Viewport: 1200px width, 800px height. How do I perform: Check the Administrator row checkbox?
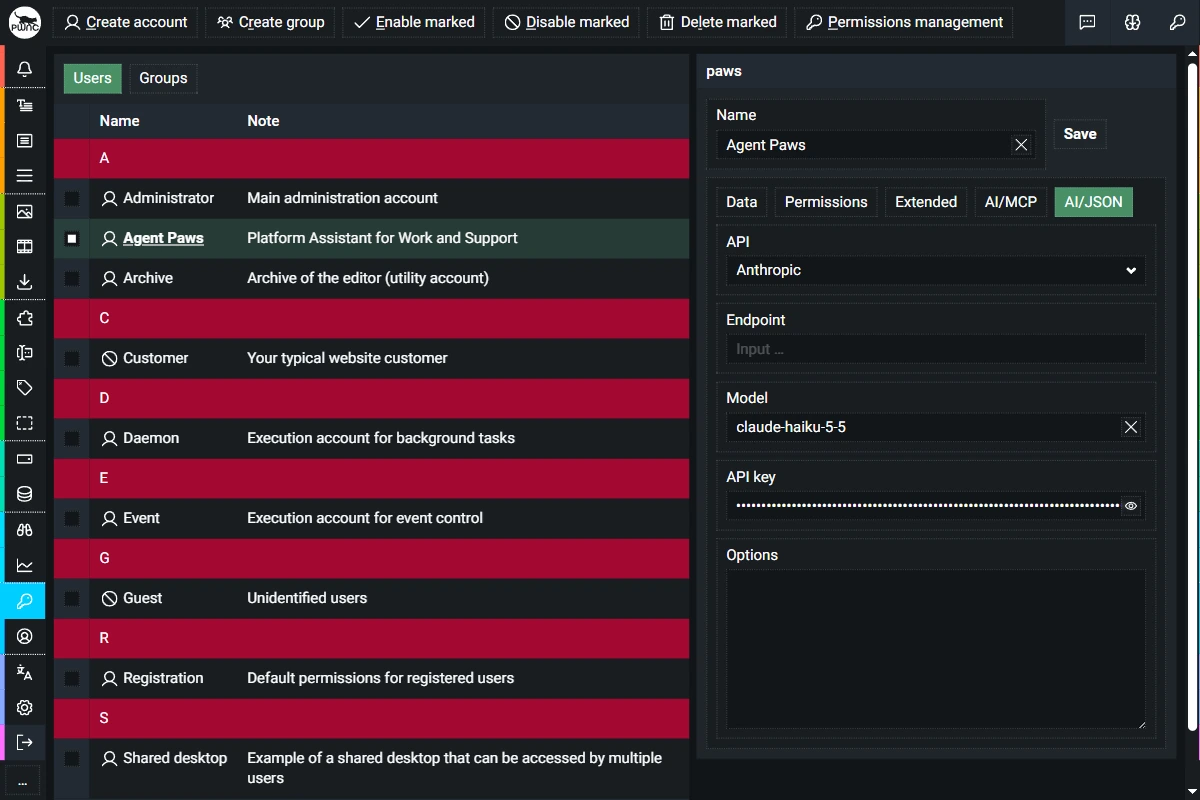tap(72, 199)
